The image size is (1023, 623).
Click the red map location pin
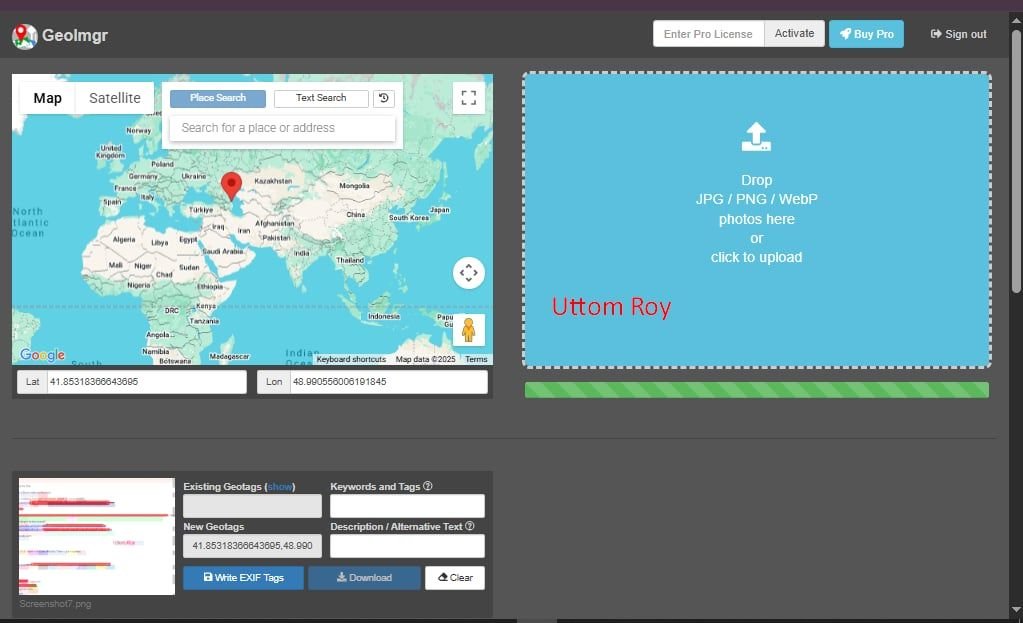pyautogui.click(x=231, y=185)
